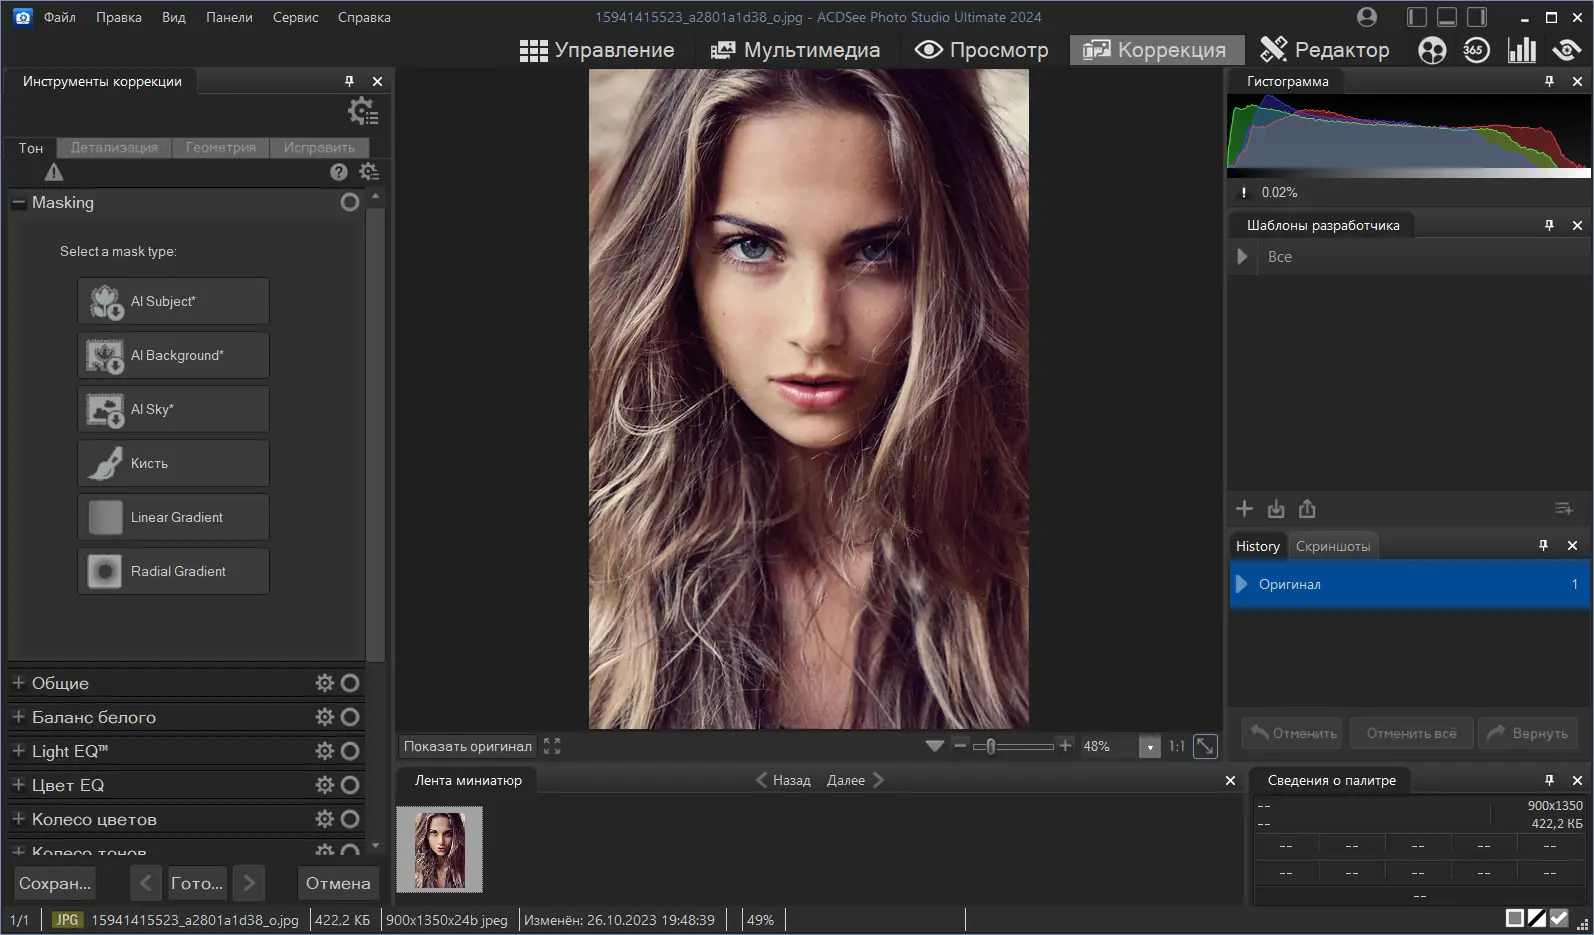The width and height of the screenshot is (1594, 935).
Task: Choose the AI Sky mask
Action: [173, 409]
